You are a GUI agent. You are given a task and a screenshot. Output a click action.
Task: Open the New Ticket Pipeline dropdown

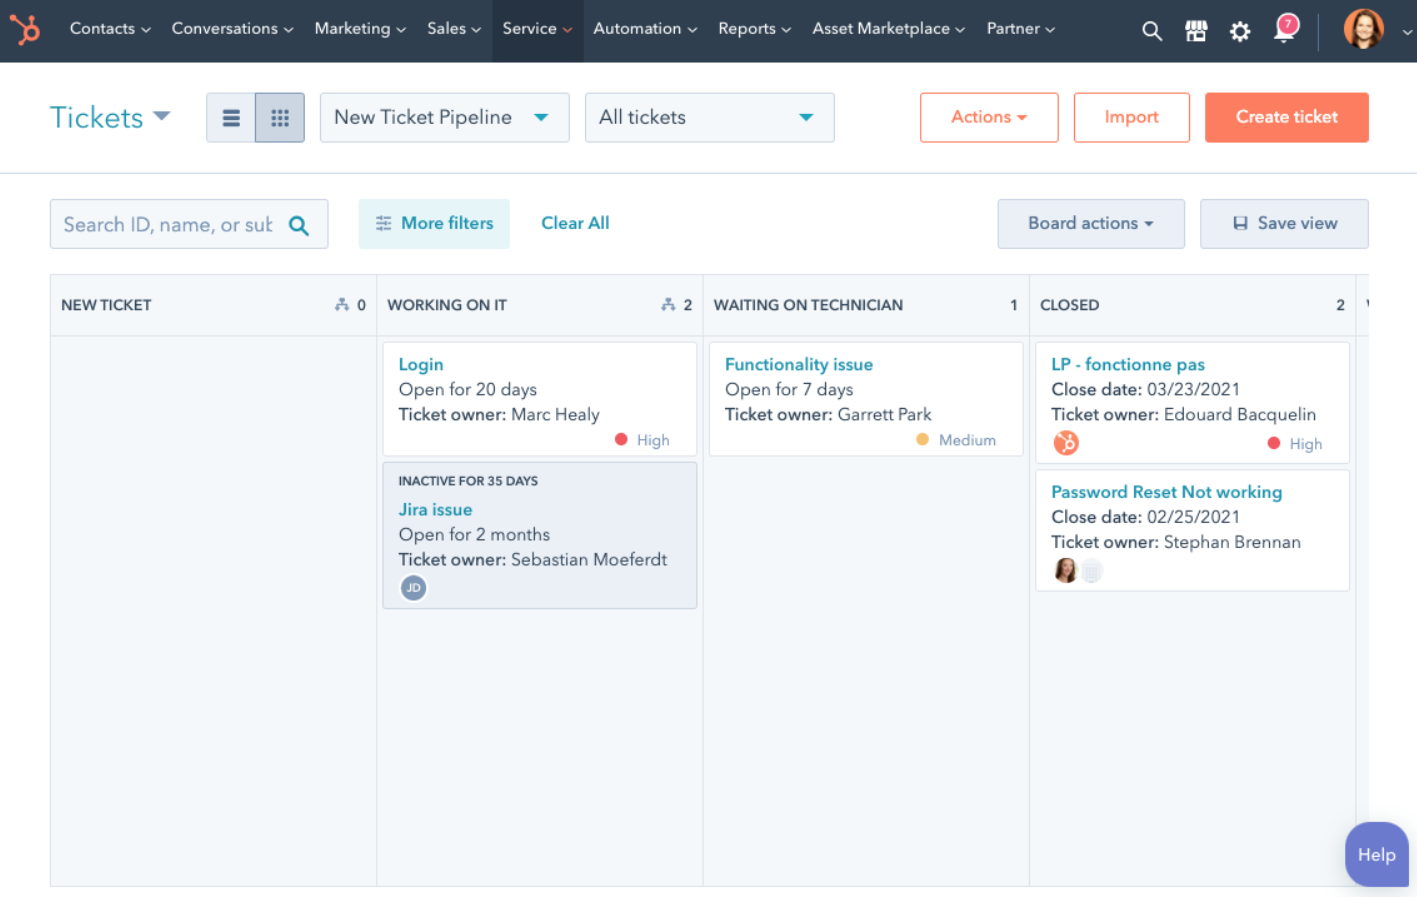point(444,117)
